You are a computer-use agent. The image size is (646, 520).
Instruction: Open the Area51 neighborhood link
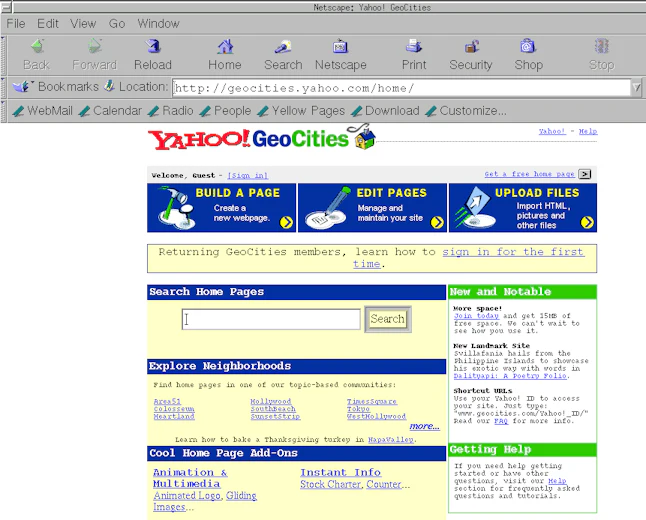click(167, 401)
